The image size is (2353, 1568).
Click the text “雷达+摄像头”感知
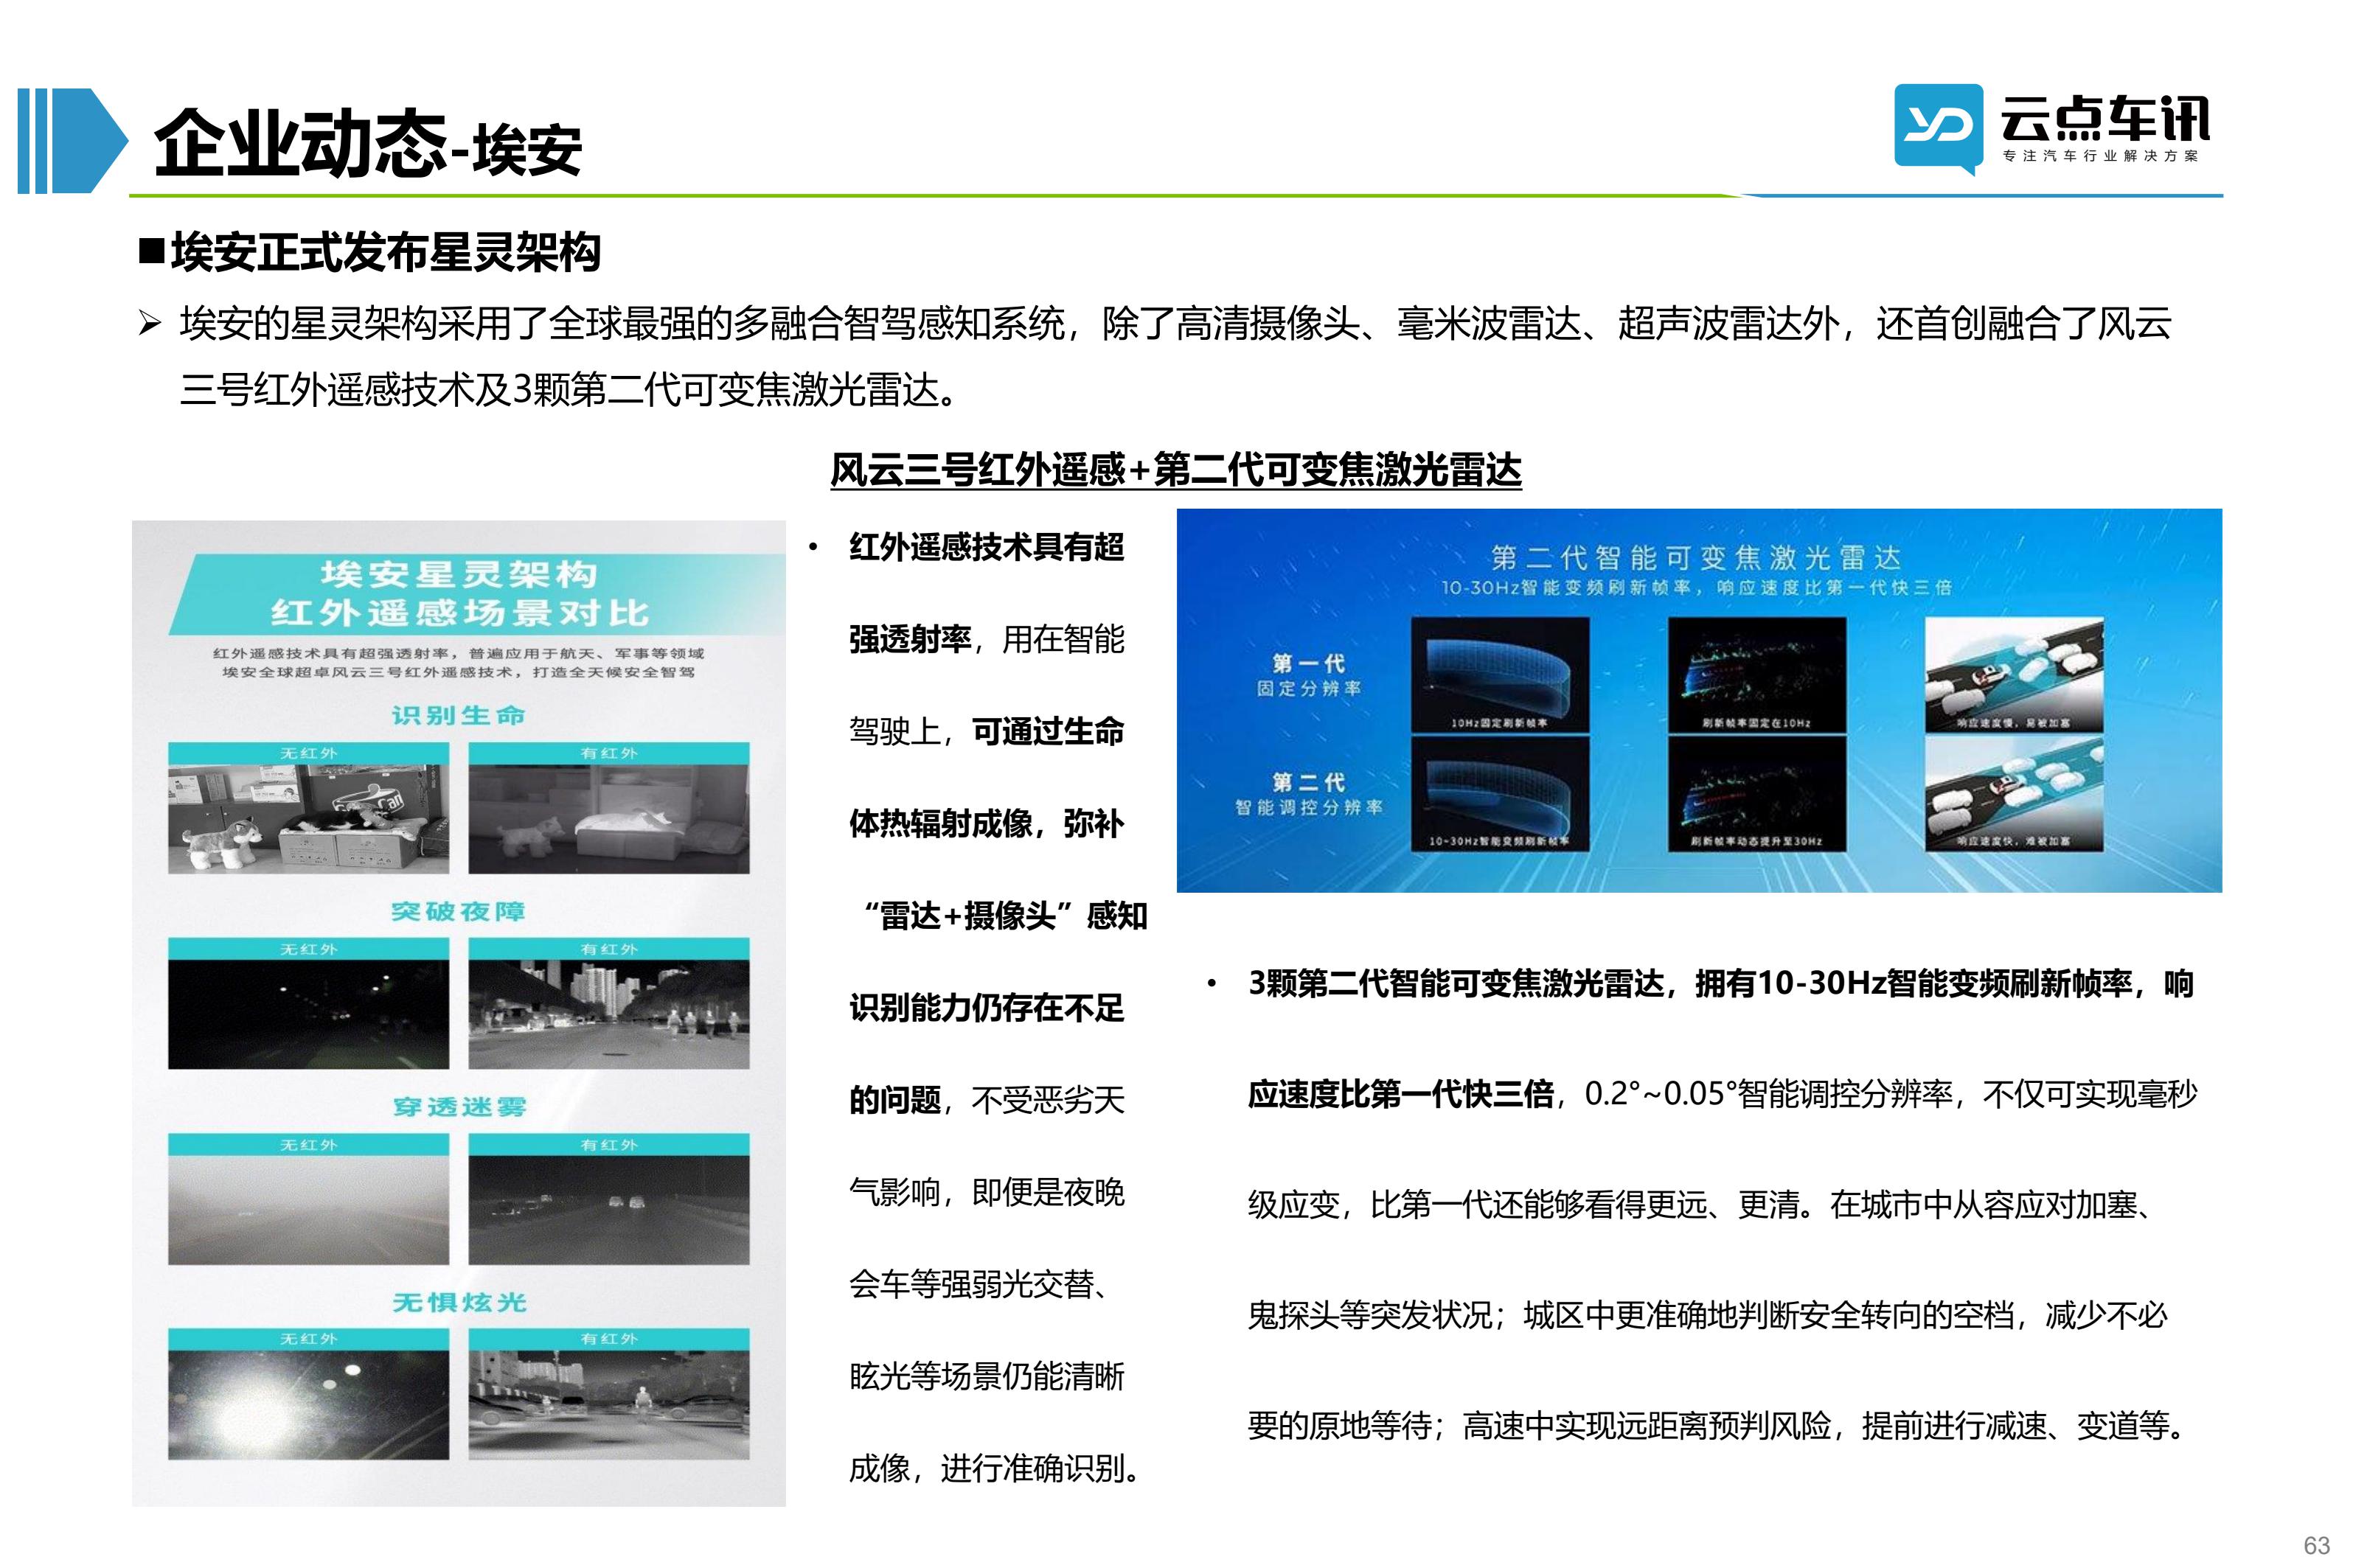click(x=1005, y=915)
